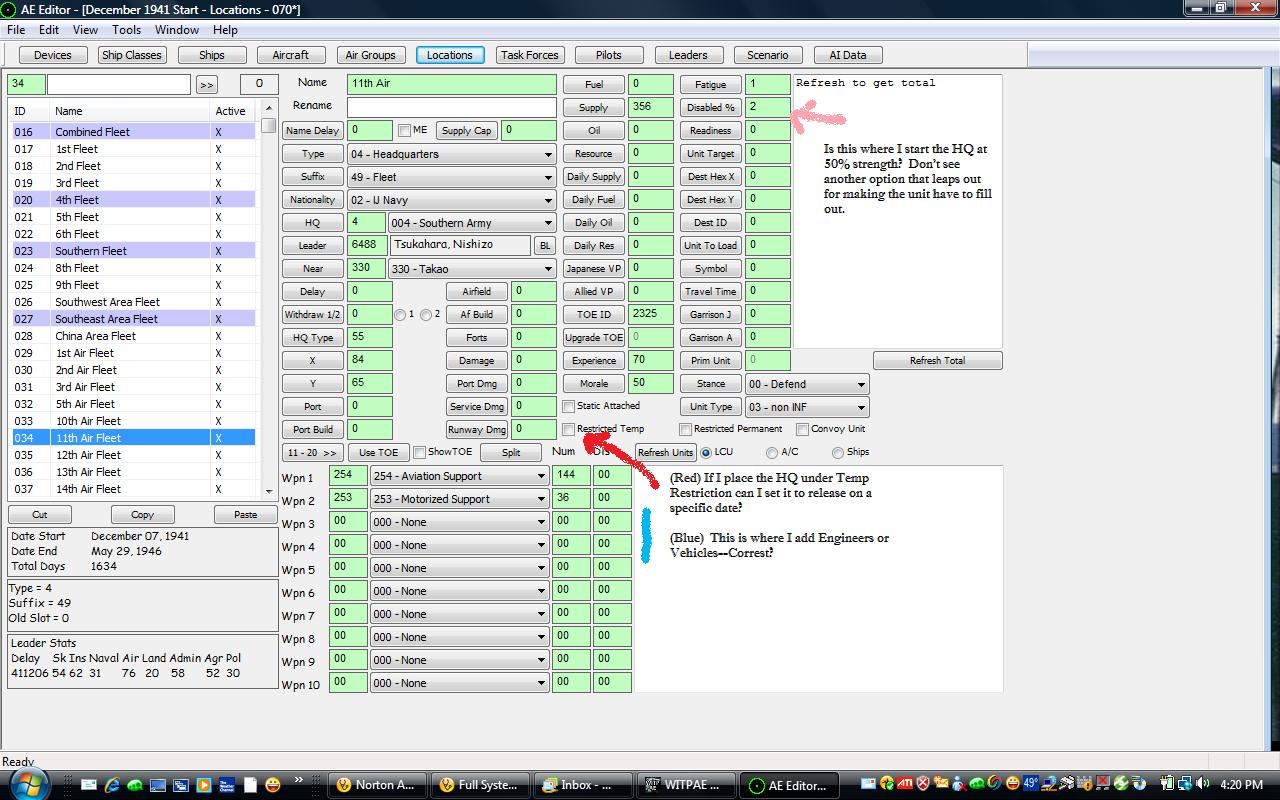Click the Rename input field
The image size is (1280, 800).
point(451,106)
